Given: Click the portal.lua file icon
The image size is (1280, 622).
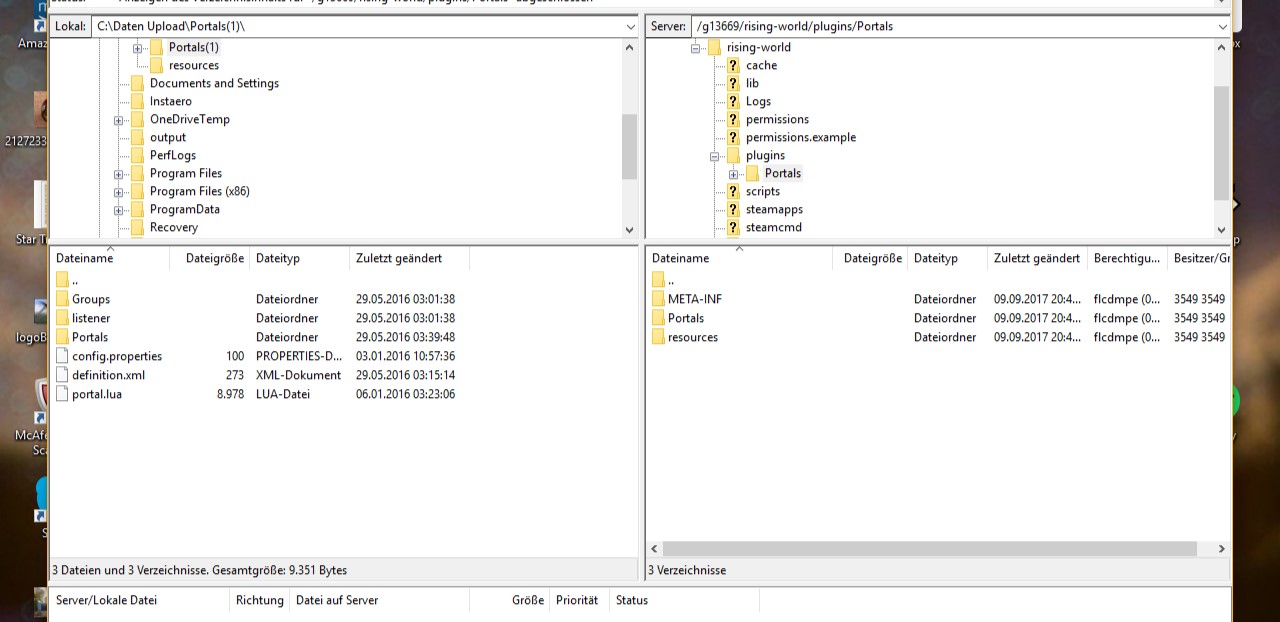Looking at the screenshot, I should pyautogui.click(x=62, y=394).
